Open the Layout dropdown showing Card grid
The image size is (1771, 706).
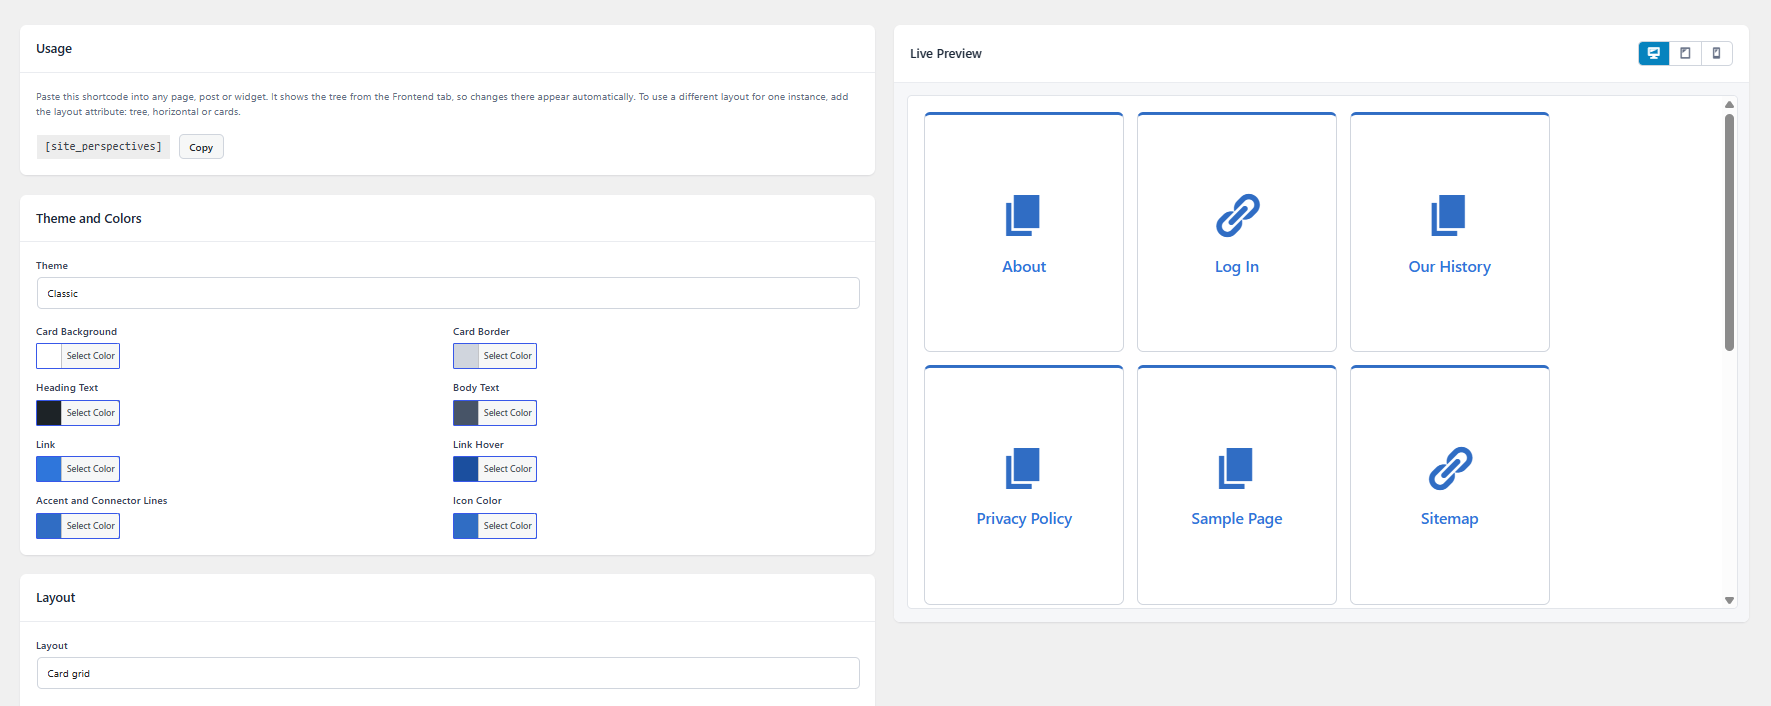tap(448, 673)
